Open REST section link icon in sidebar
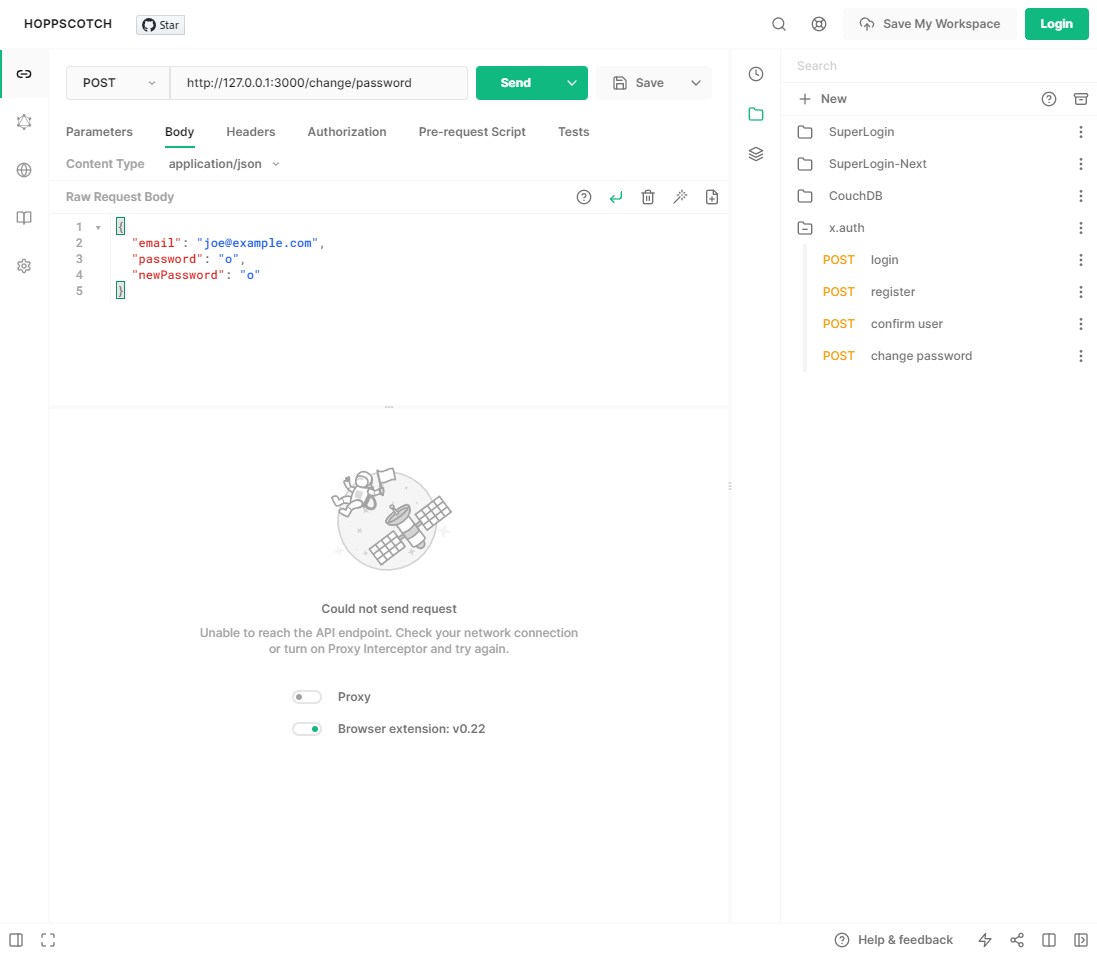Image resolution: width=1097 pixels, height=956 pixels. pos(24,73)
